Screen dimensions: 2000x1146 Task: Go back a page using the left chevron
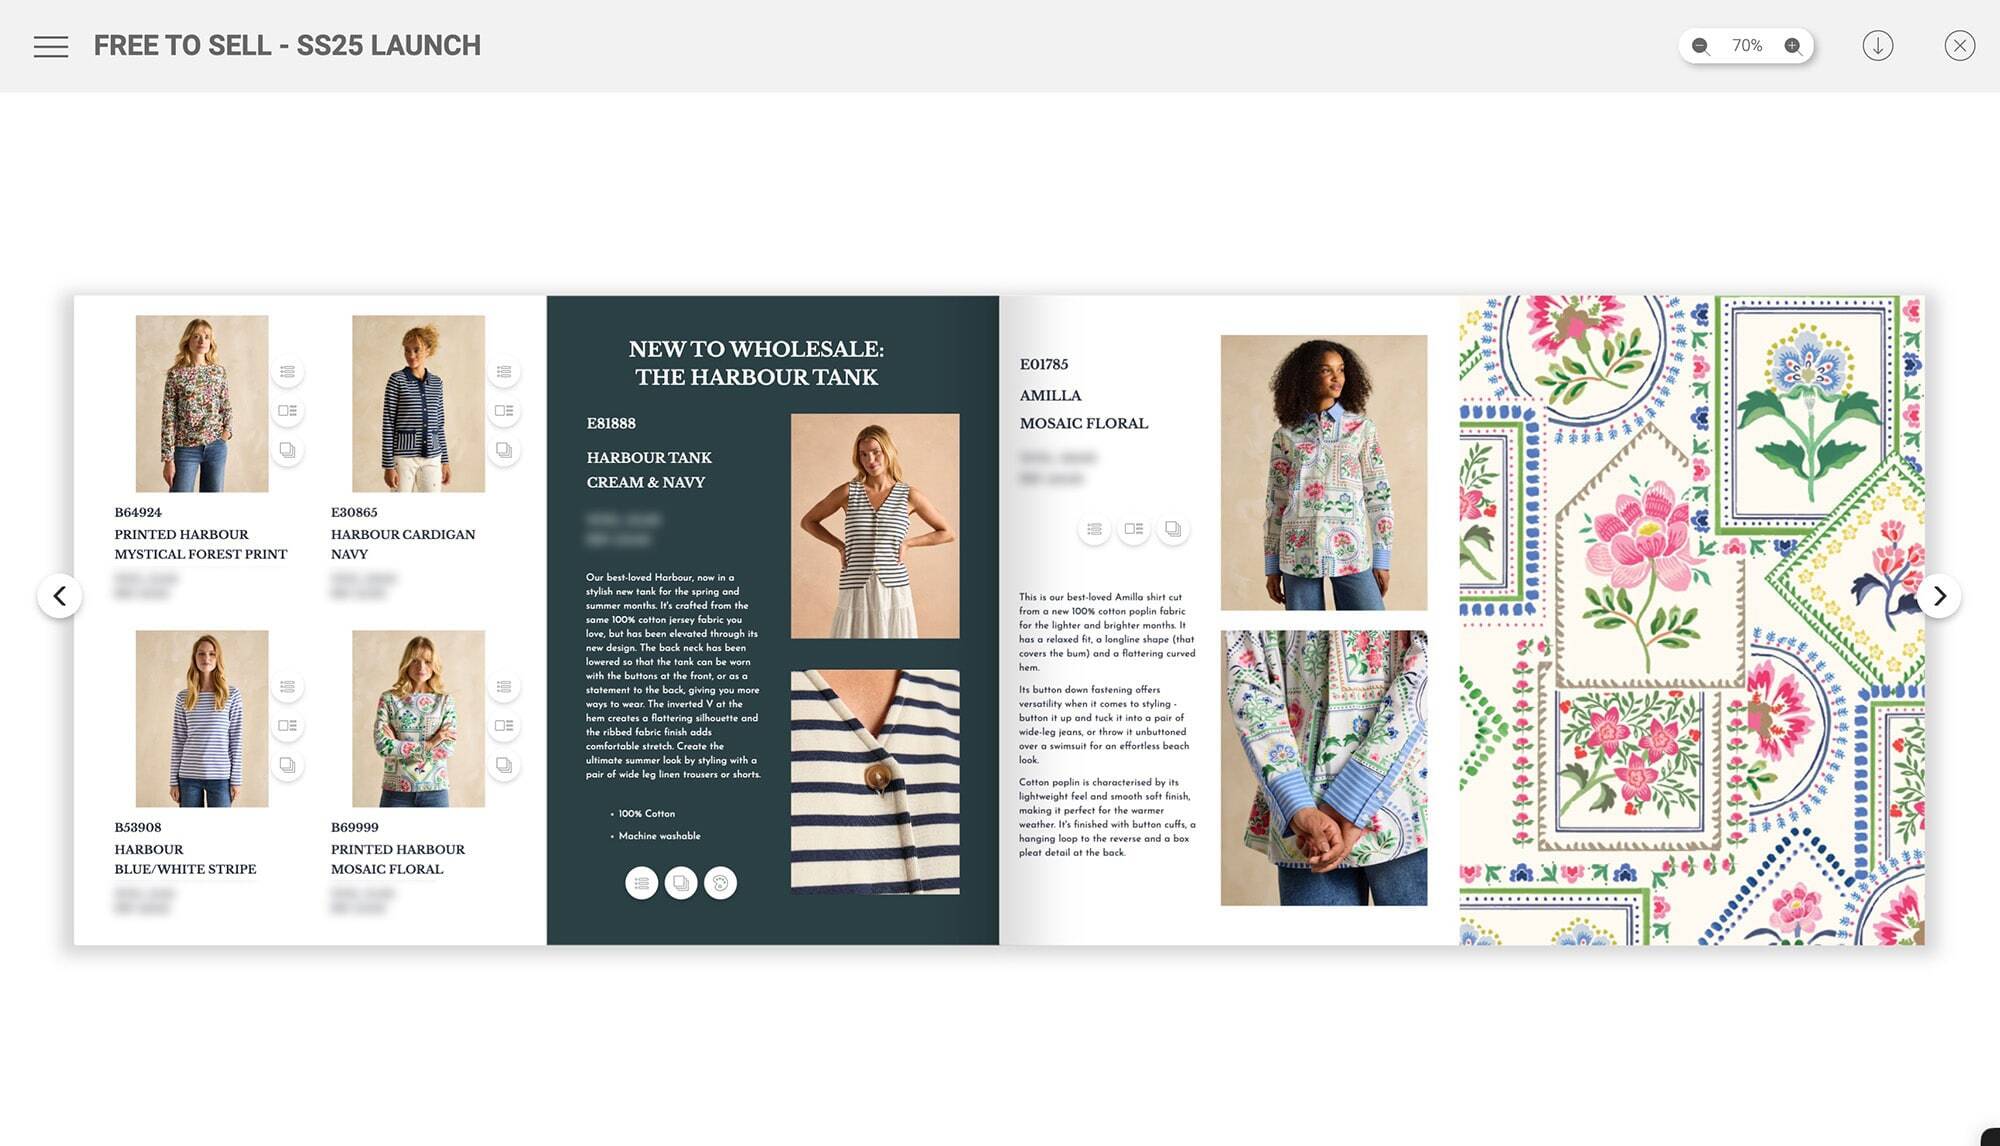point(60,595)
